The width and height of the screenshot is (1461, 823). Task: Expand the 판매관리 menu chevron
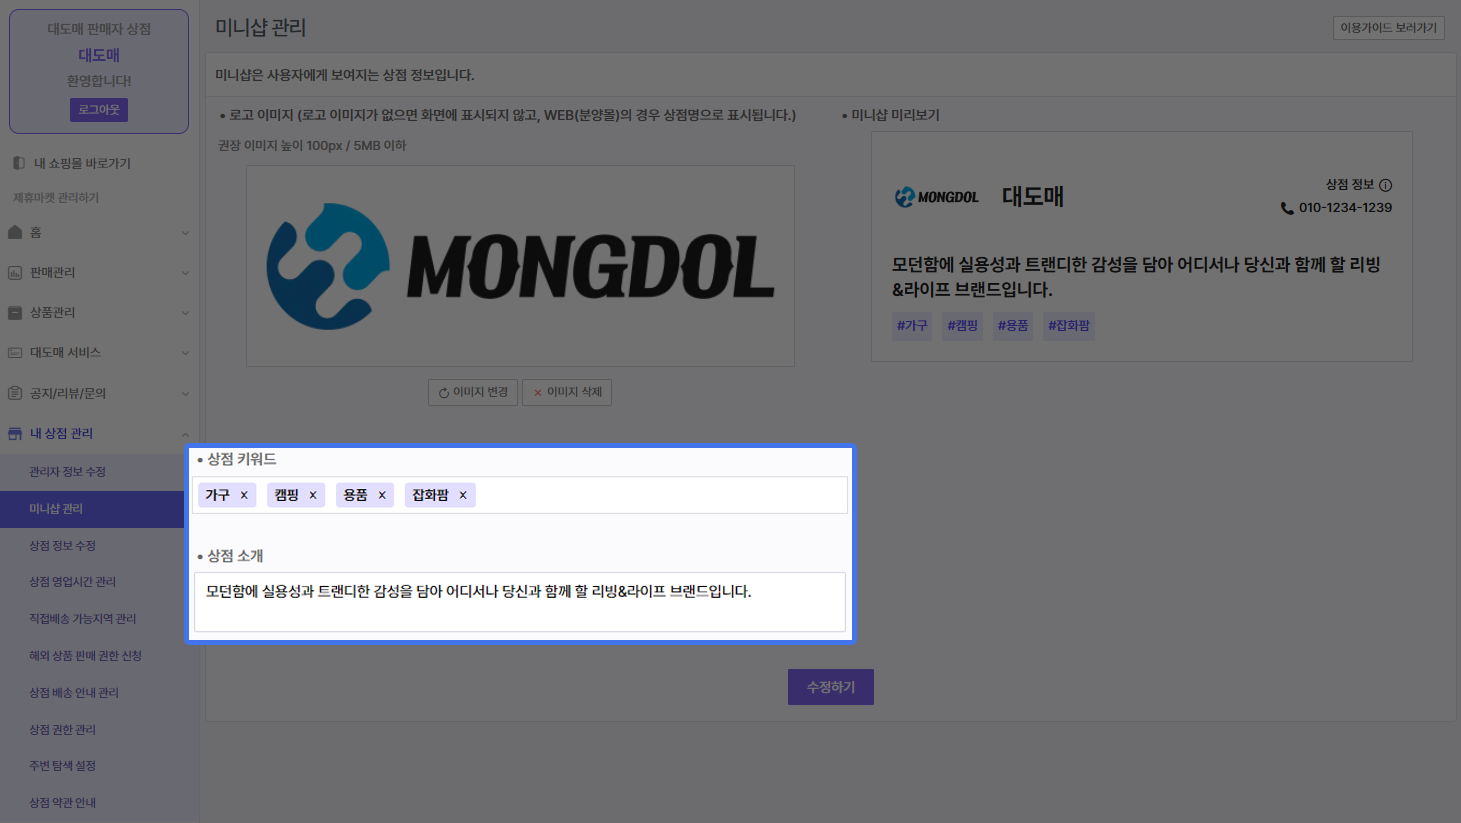[x=185, y=273]
